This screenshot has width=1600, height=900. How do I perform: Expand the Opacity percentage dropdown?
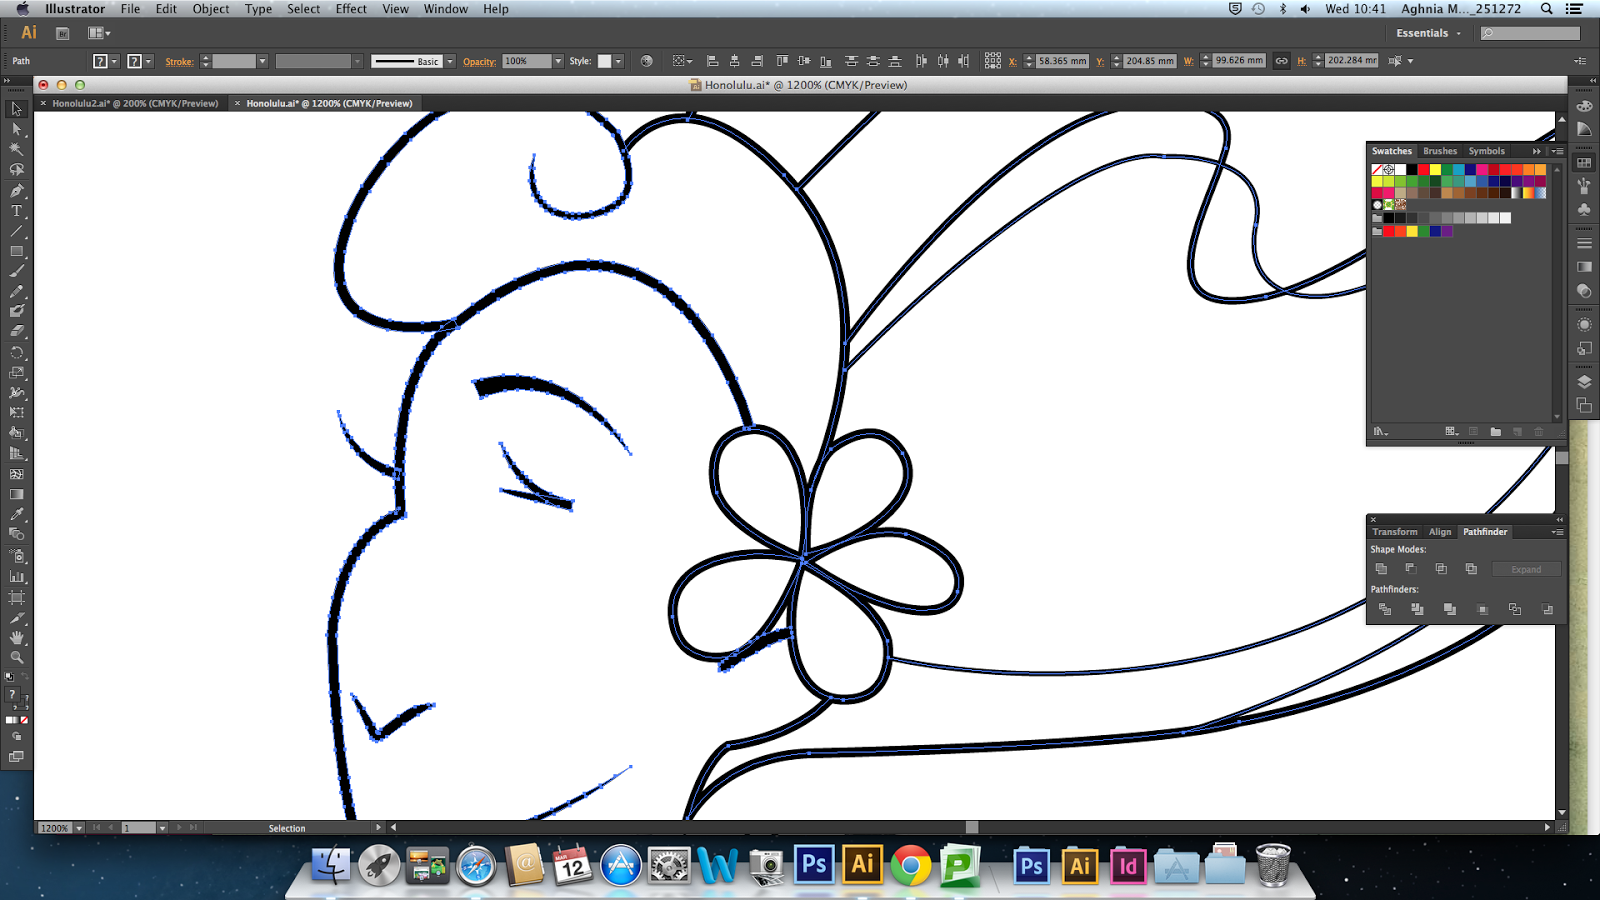[558, 61]
